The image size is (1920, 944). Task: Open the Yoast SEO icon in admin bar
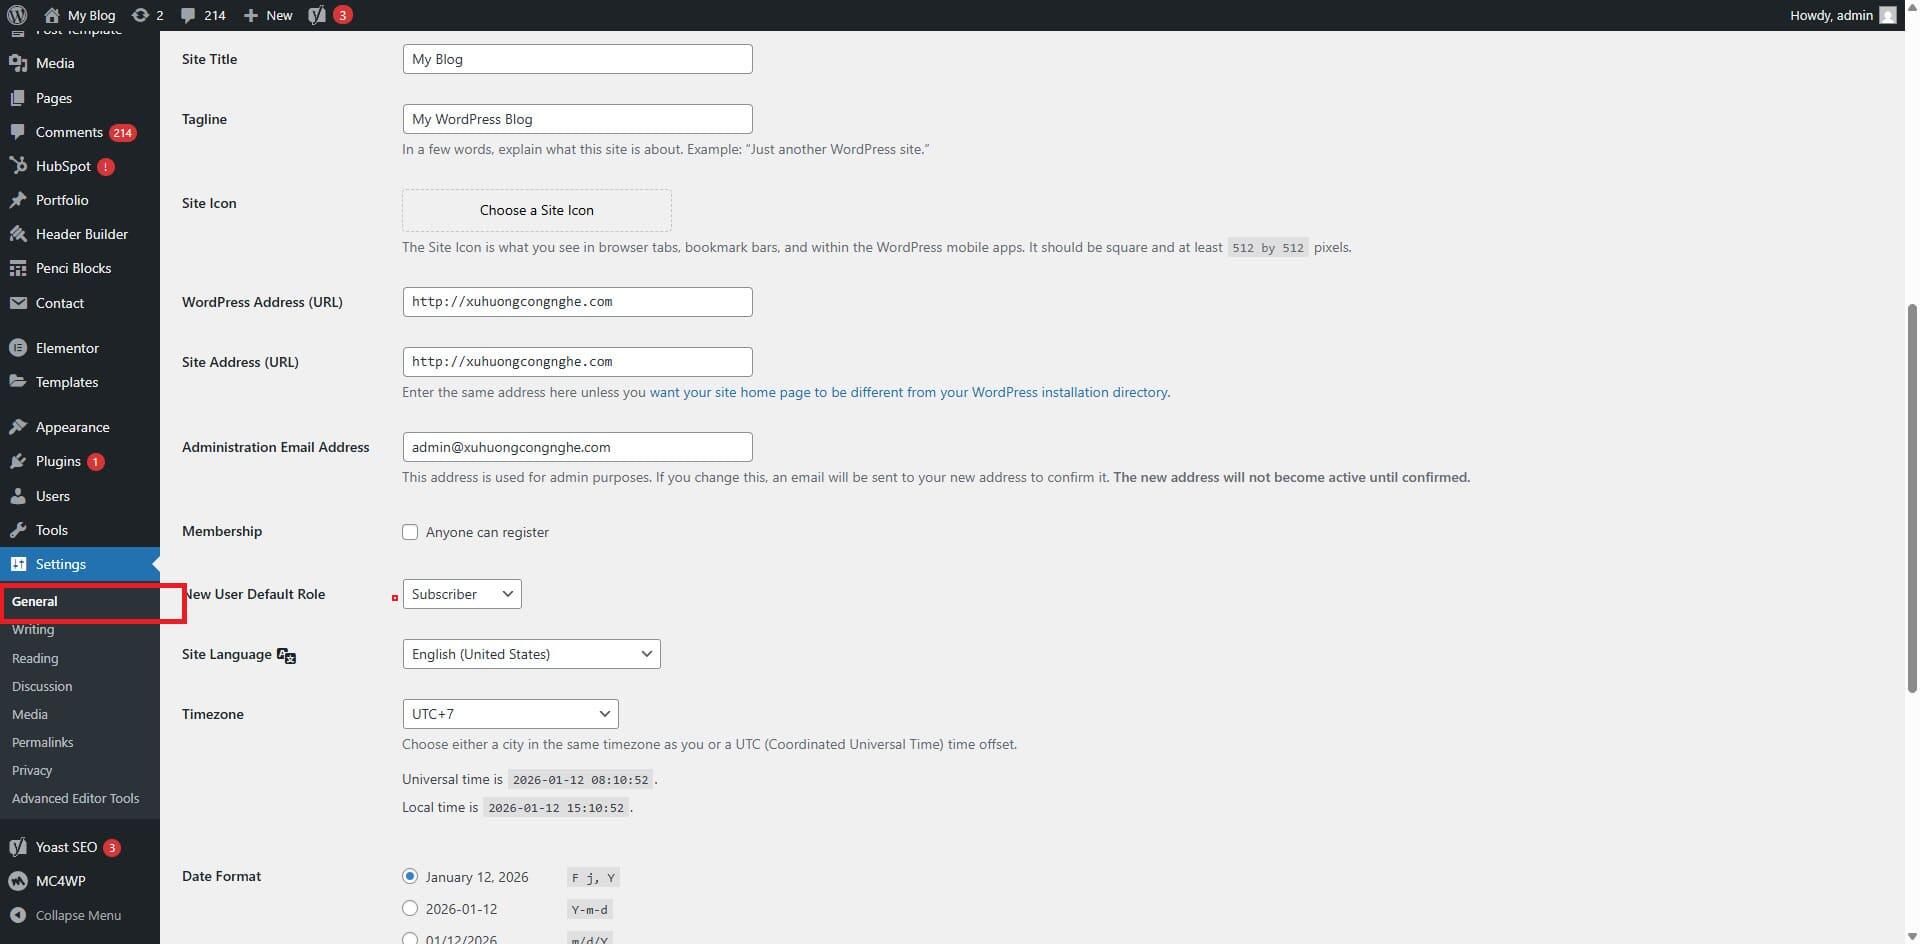(x=317, y=15)
